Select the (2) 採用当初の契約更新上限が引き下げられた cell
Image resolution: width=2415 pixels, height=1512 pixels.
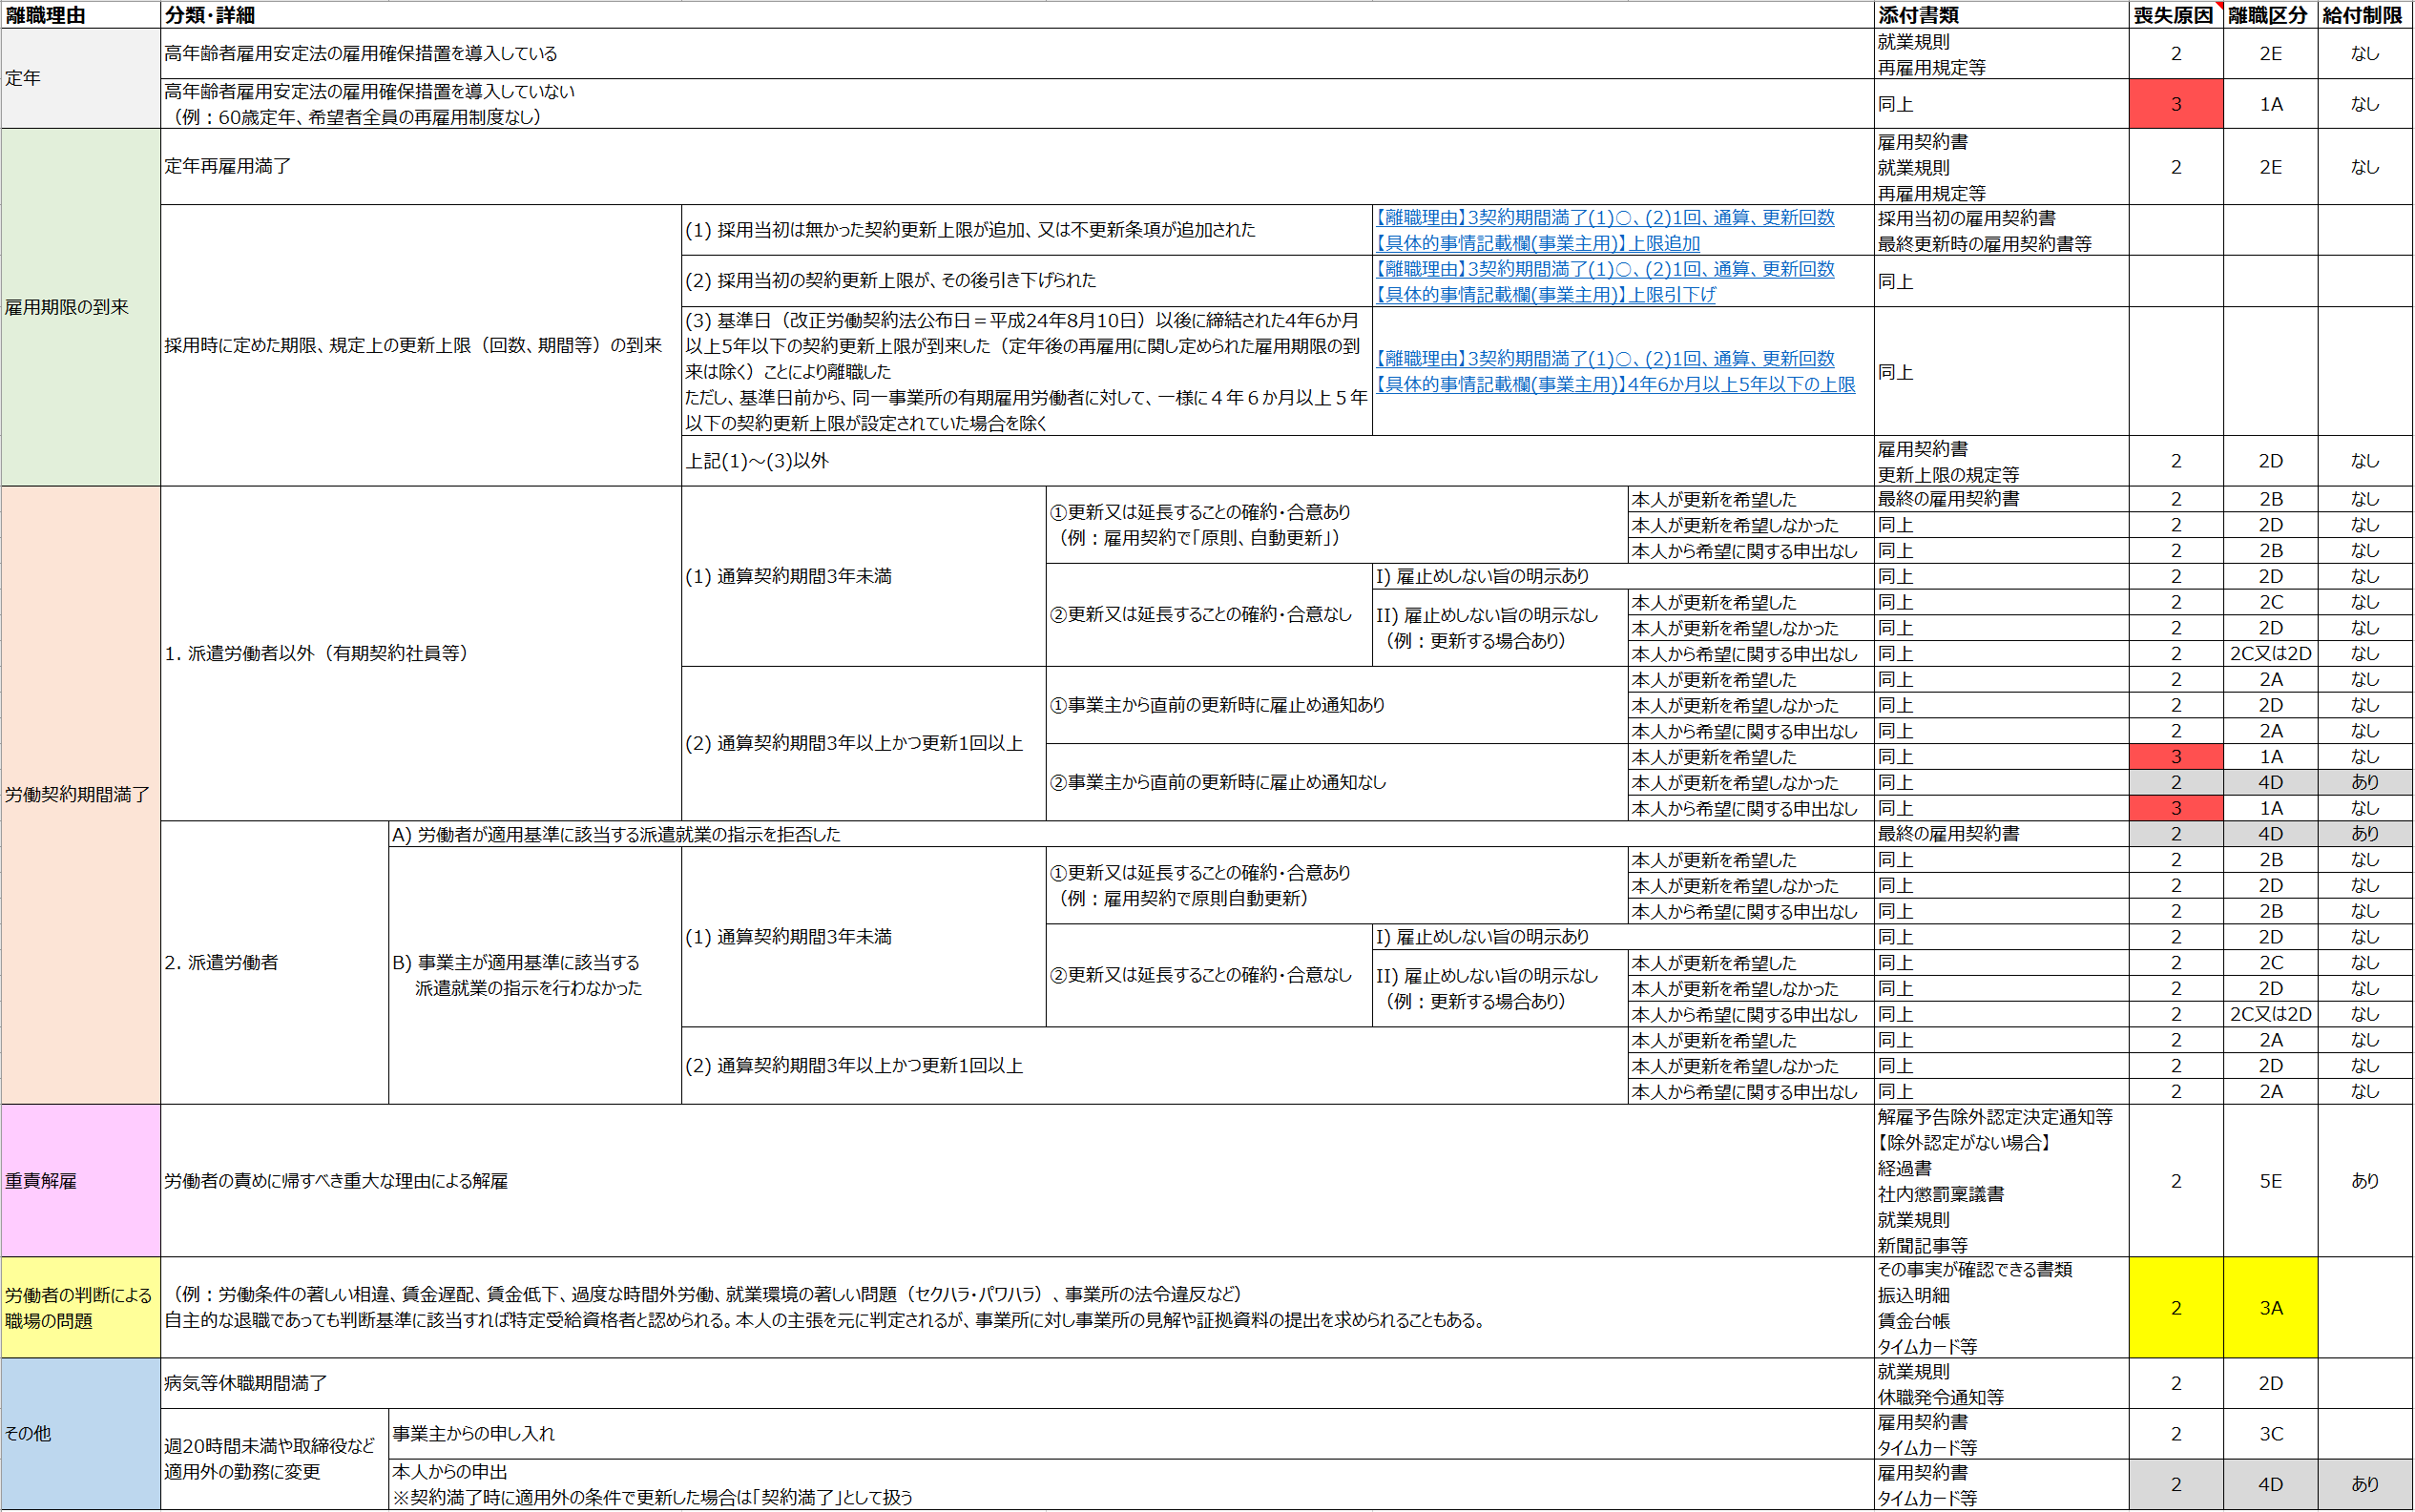click(1027, 281)
